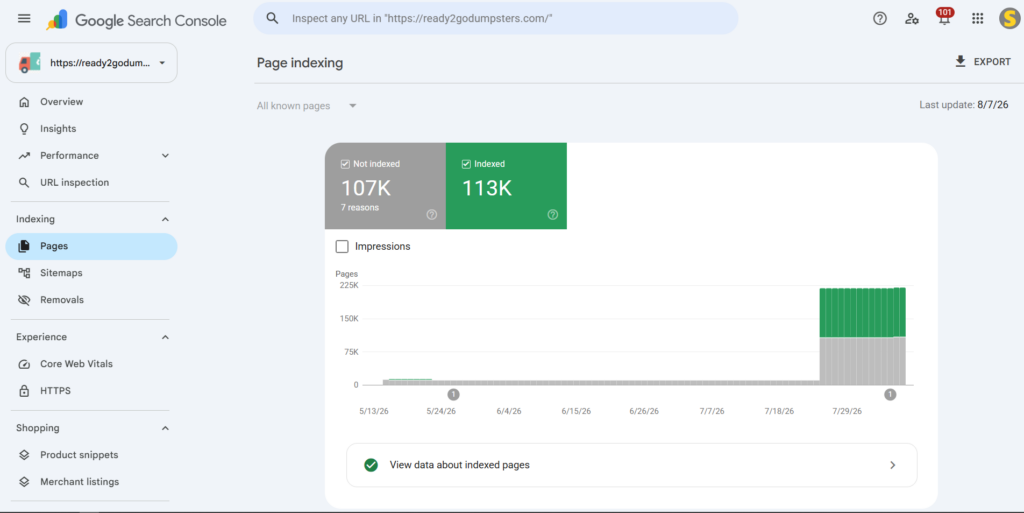Click the search magnifier icon in URL bar
Screen dimensions: 1024x513
click(272, 18)
